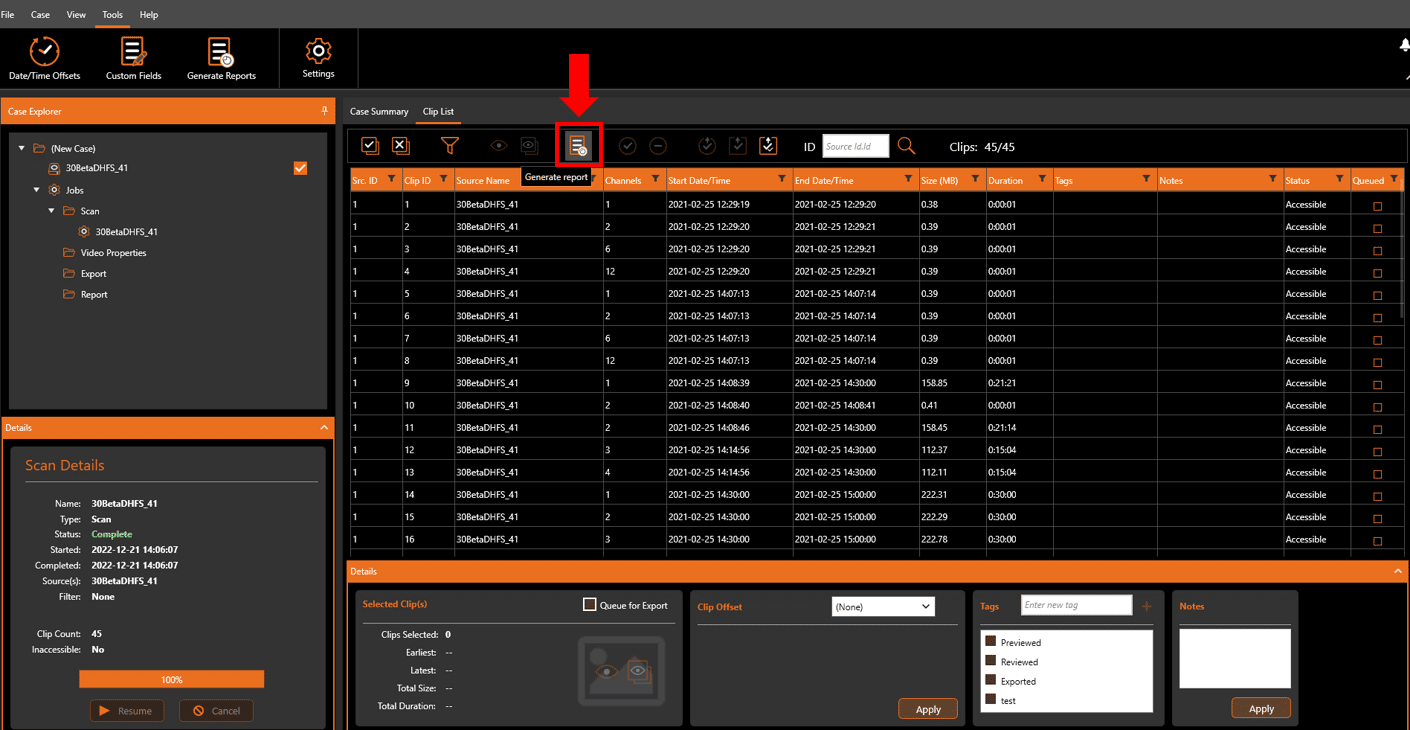Check the test tag box

991,700
